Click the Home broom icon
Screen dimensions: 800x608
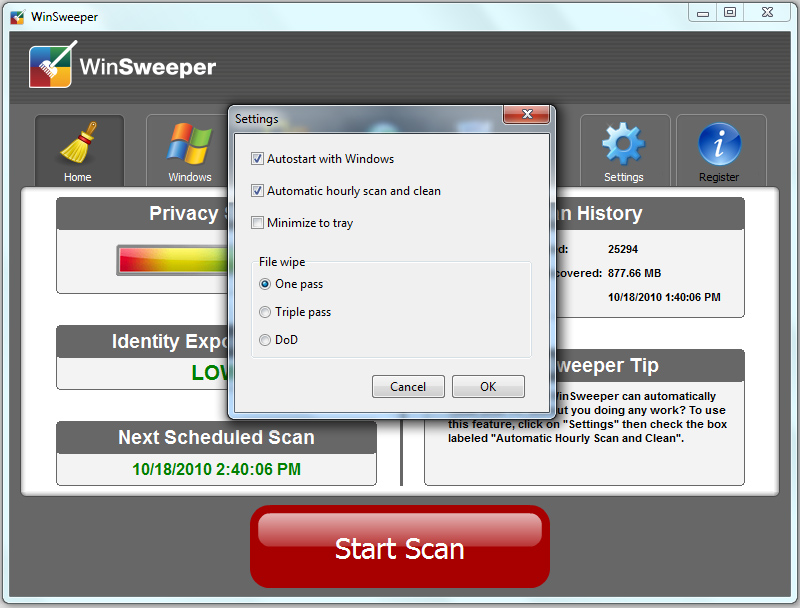click(x=78, y=144)
